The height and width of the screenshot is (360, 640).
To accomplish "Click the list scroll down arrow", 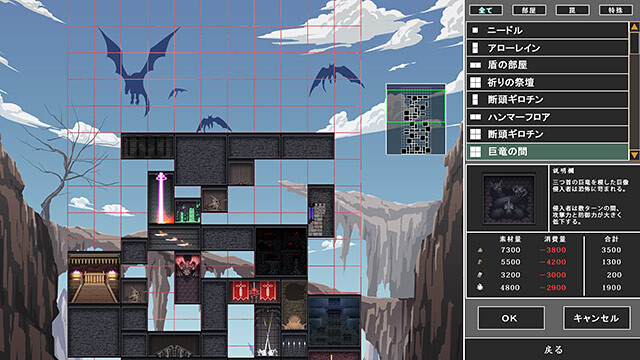I will pyautogui.click(x=634, y=155).
